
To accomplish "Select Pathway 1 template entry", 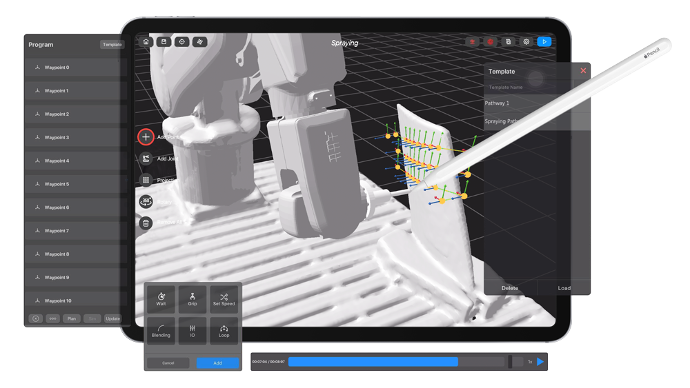I will click(x=537, y=103).
